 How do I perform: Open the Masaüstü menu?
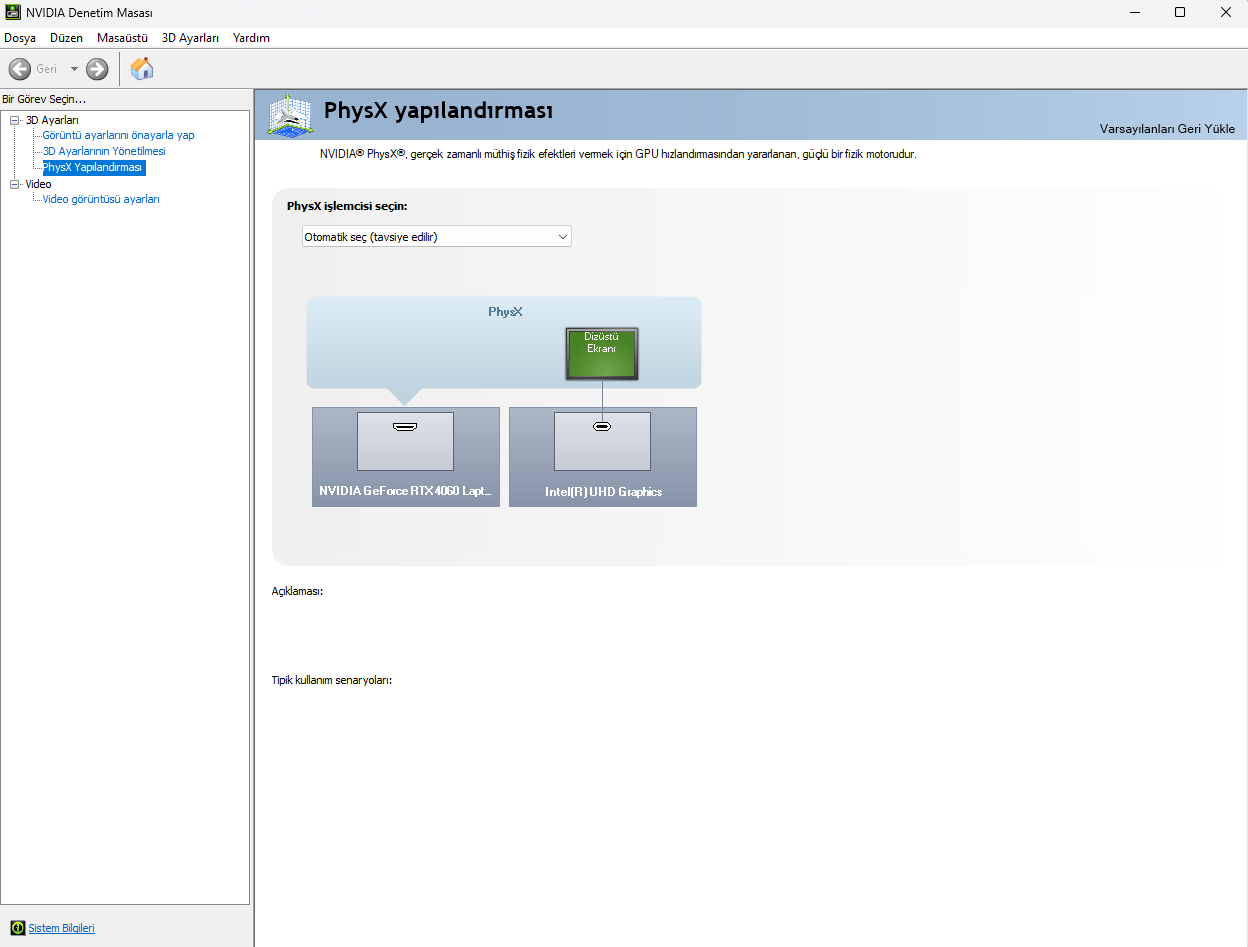[122, 38]
